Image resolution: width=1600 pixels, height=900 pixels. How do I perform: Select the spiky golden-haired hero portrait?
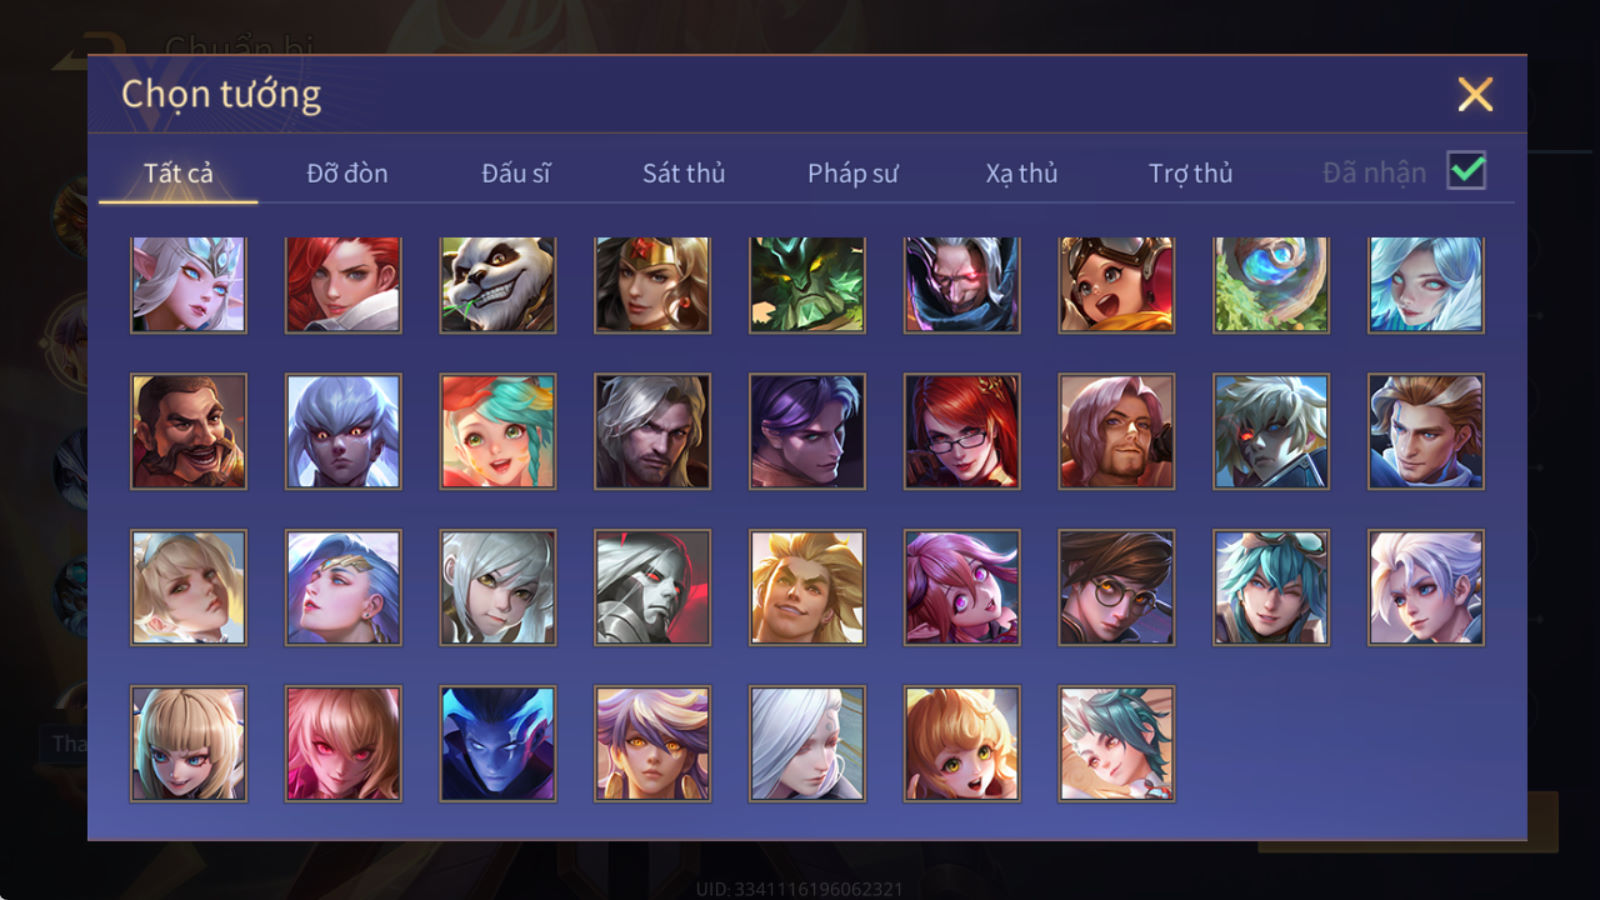tap(807, 588)
